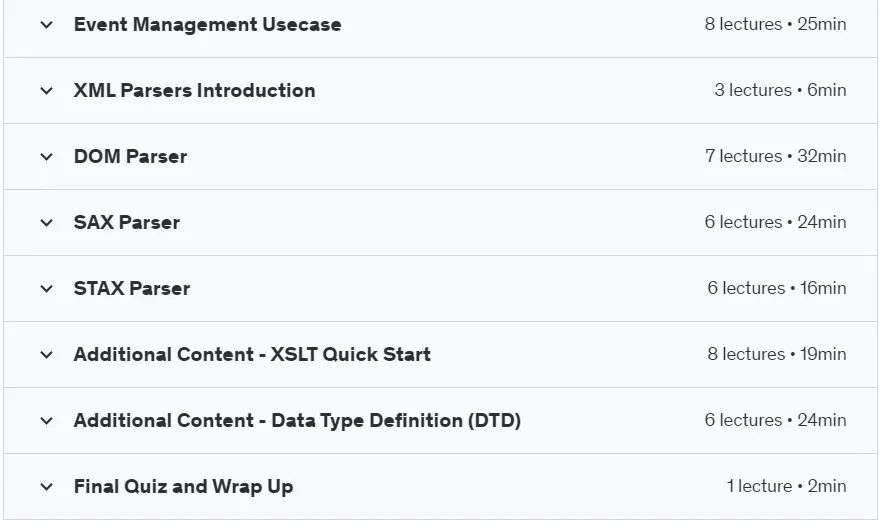Screen dimensions: 881x524
Task: Select the STAX Parser section heading
Action: coord(132,289)
